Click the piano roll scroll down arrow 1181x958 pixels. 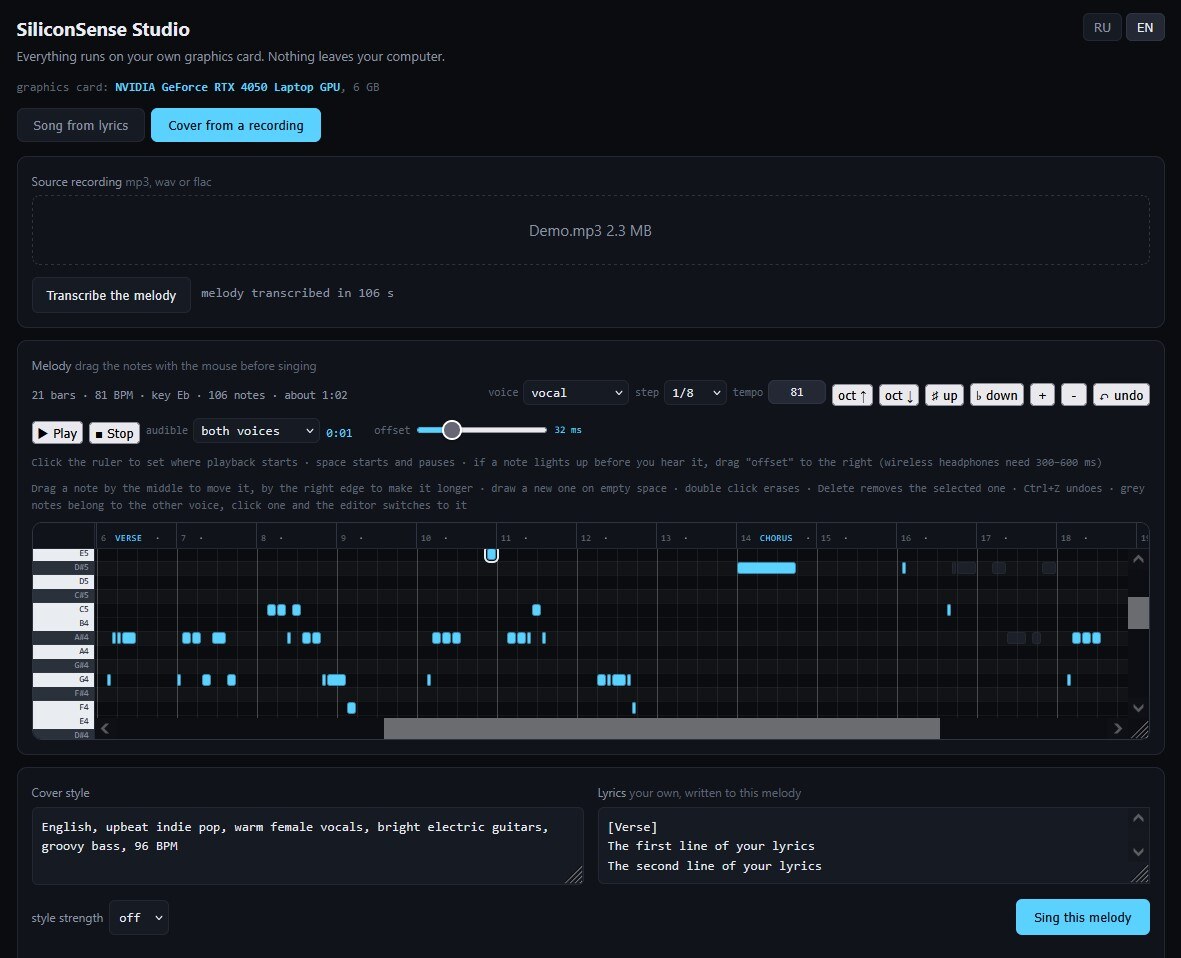pyautogui.click(x=1138, y=708)
